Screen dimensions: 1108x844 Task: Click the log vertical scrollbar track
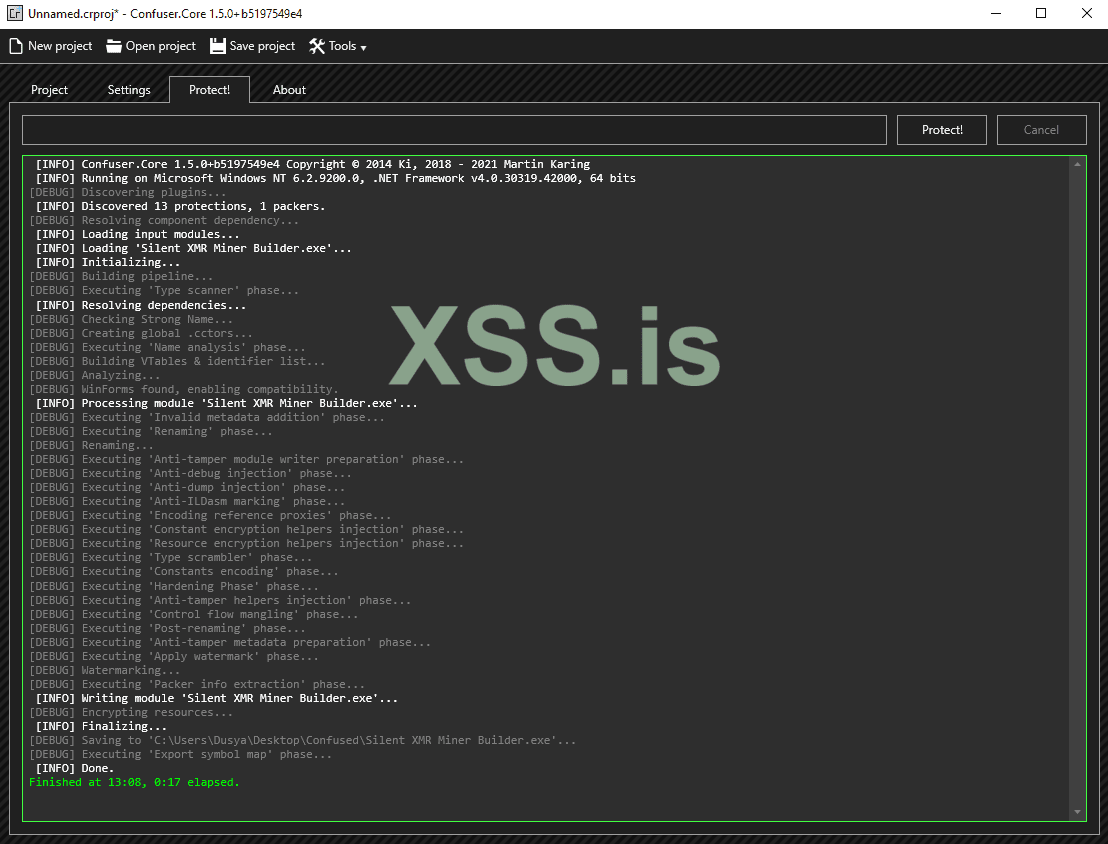(1077, 488)
